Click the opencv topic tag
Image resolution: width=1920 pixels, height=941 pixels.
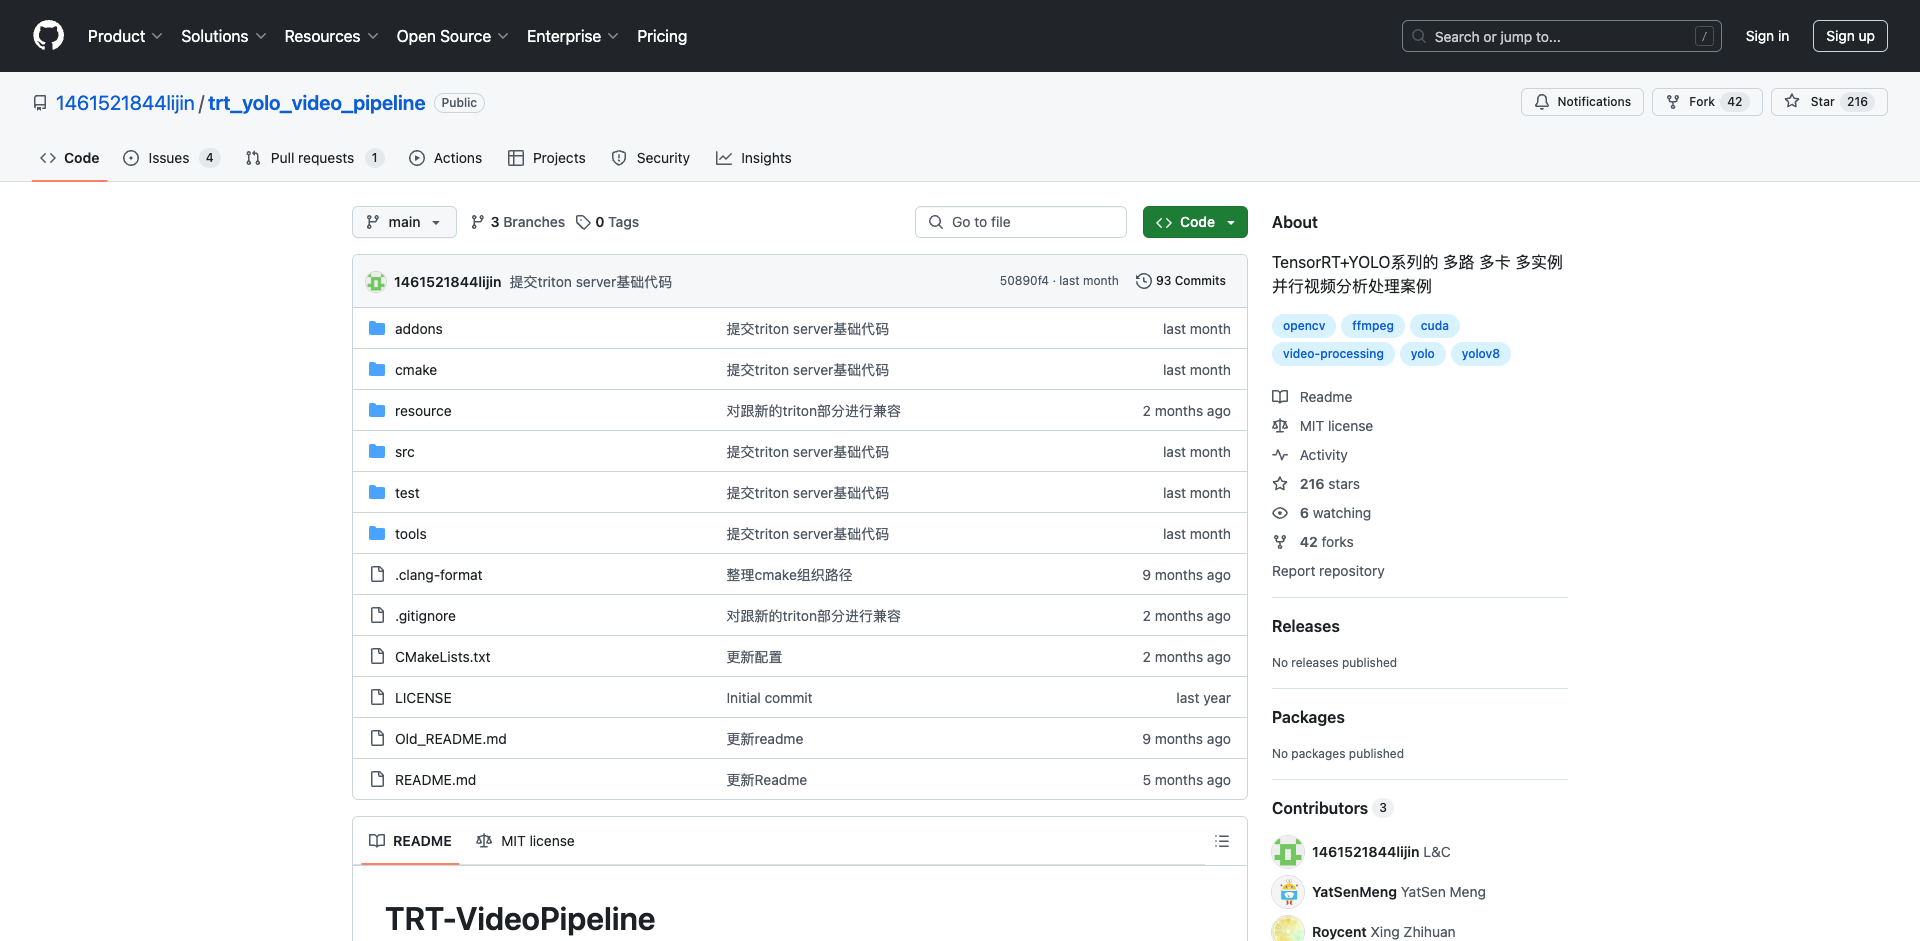click(x=1304, y=326)
